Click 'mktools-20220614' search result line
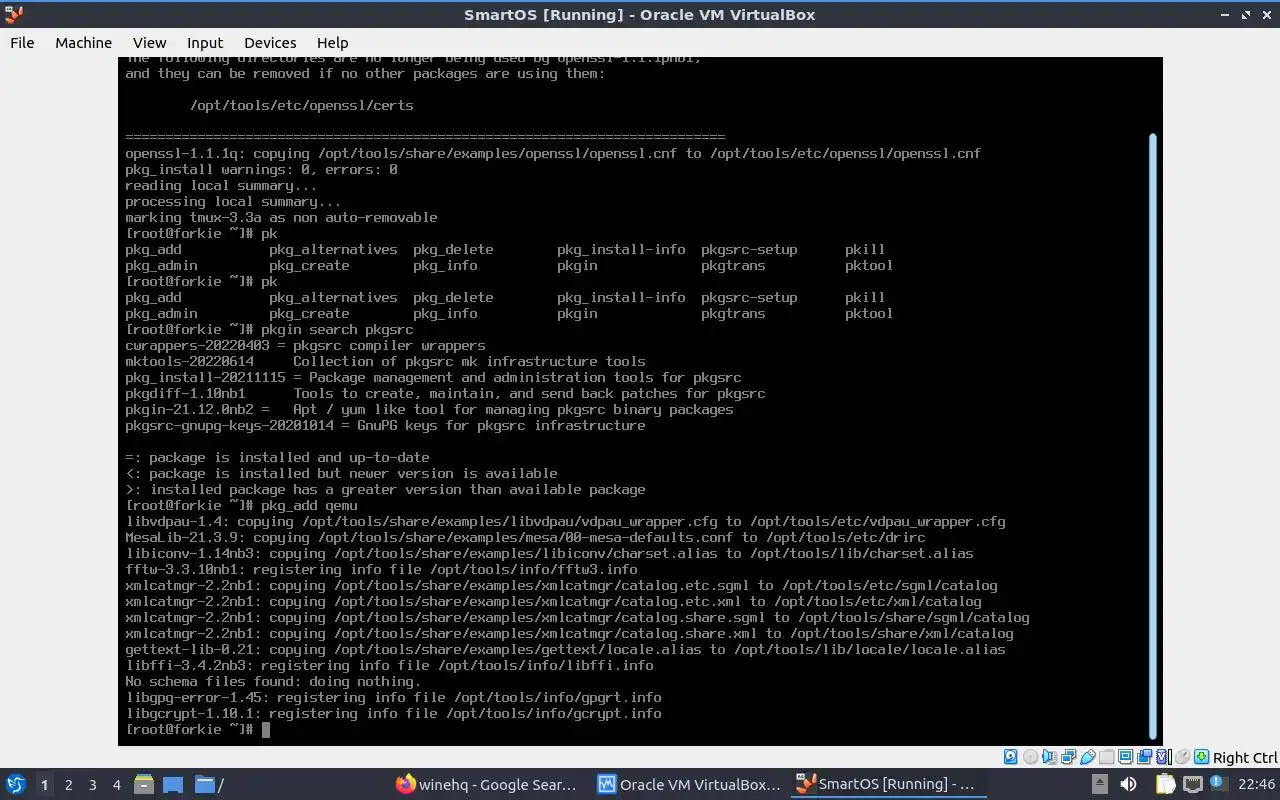The height and width of the screenshot is (800, 1280). tap(385, 361)
